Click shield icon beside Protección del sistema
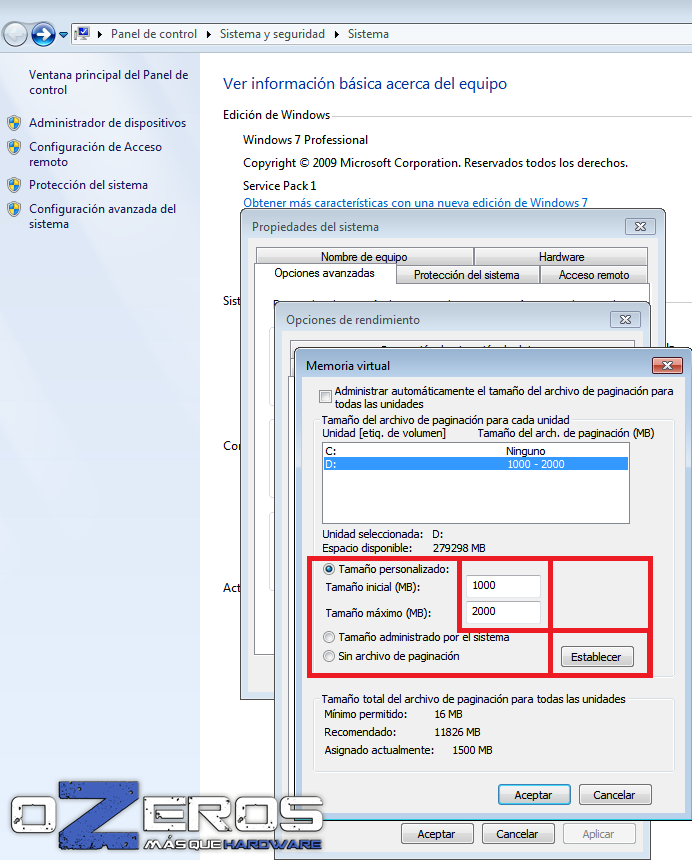The width and height of the screenshot is (692, 860). pyautogui.click(x=15, y=185)
